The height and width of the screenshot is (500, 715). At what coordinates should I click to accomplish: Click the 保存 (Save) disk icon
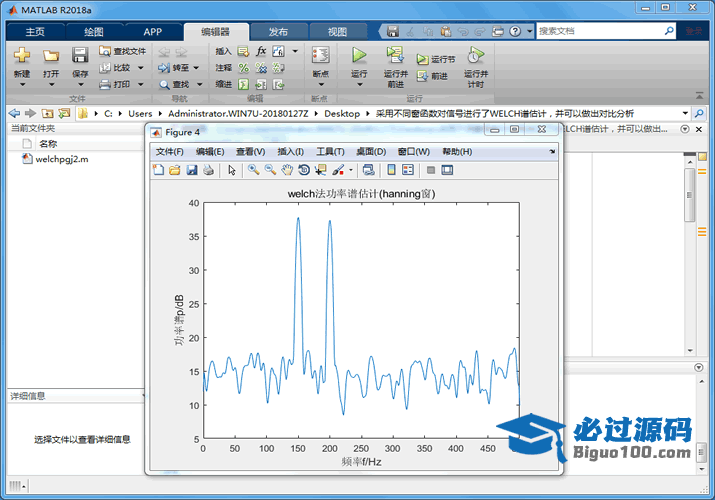(80, 55)
